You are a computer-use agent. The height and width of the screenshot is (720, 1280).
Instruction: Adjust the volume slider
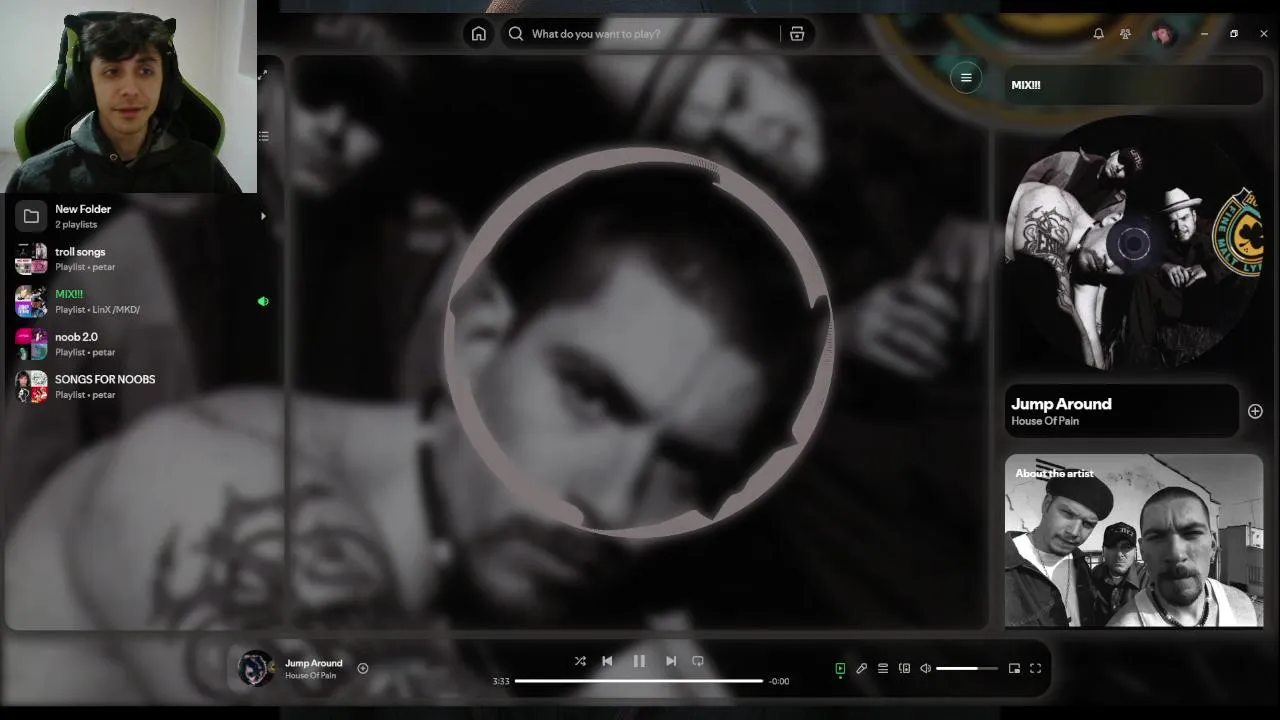(x=966, y=668)
